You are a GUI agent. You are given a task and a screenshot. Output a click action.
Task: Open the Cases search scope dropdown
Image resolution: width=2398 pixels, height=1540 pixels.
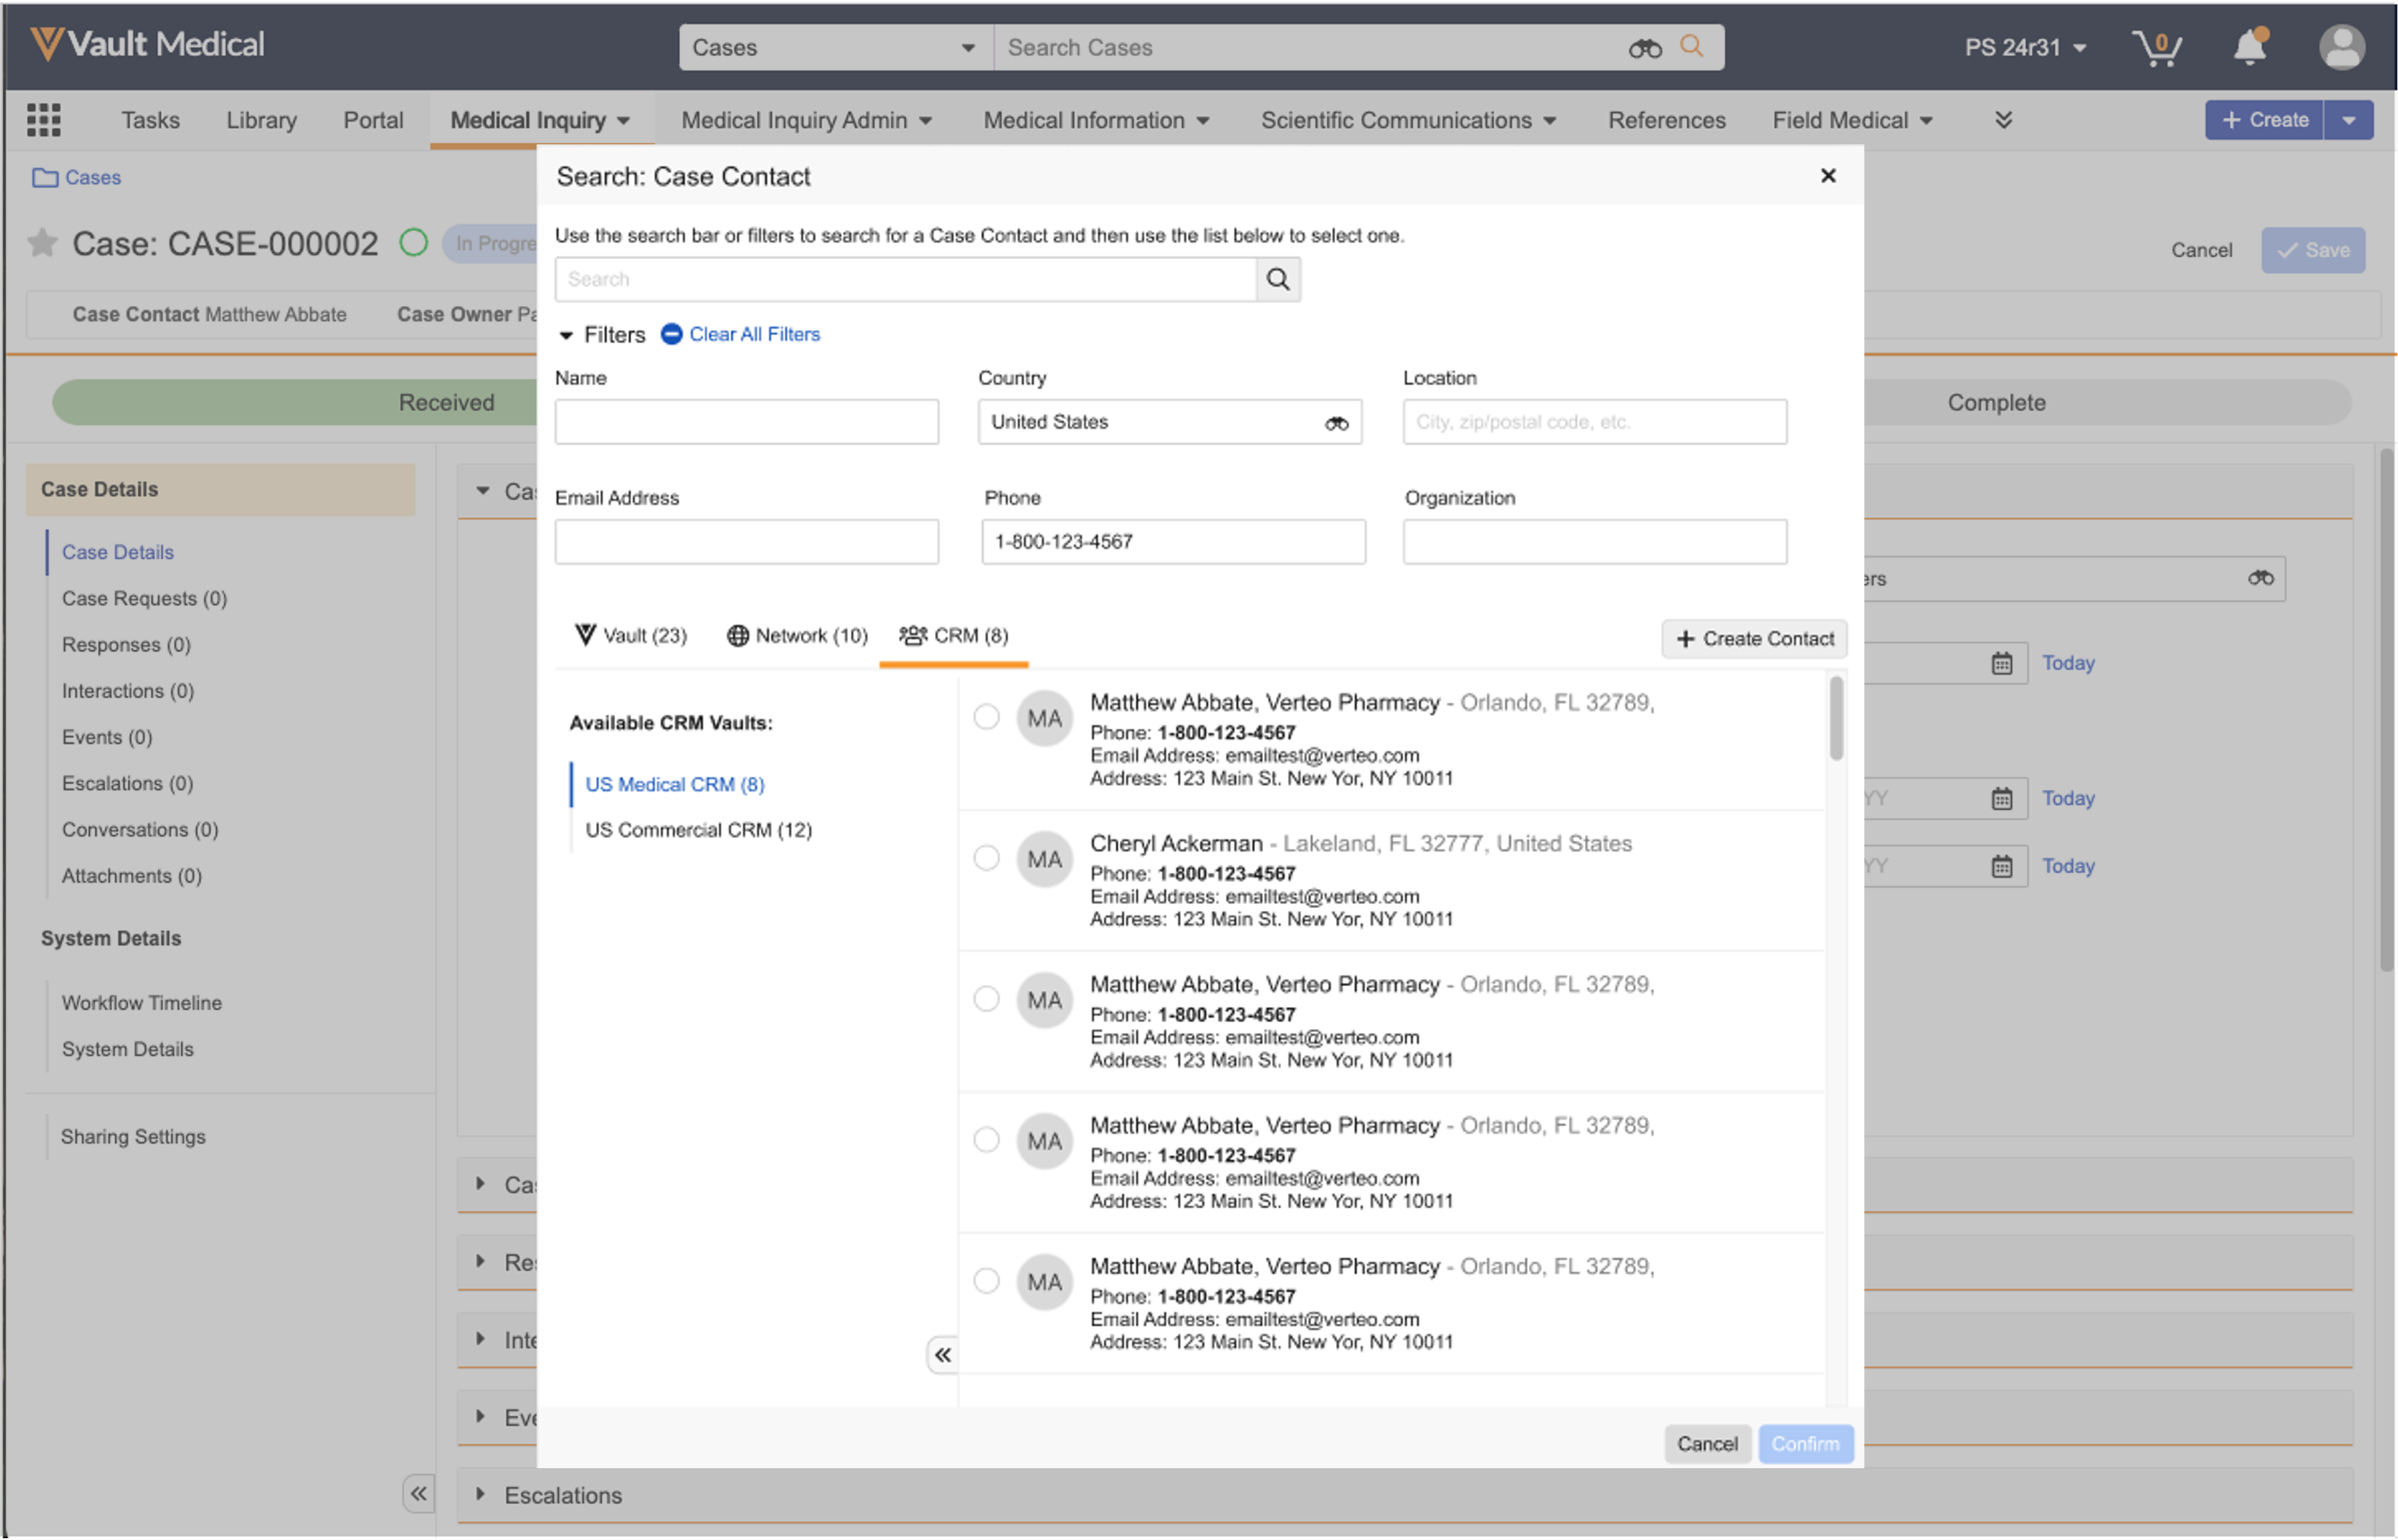click(x=836, y=48)
